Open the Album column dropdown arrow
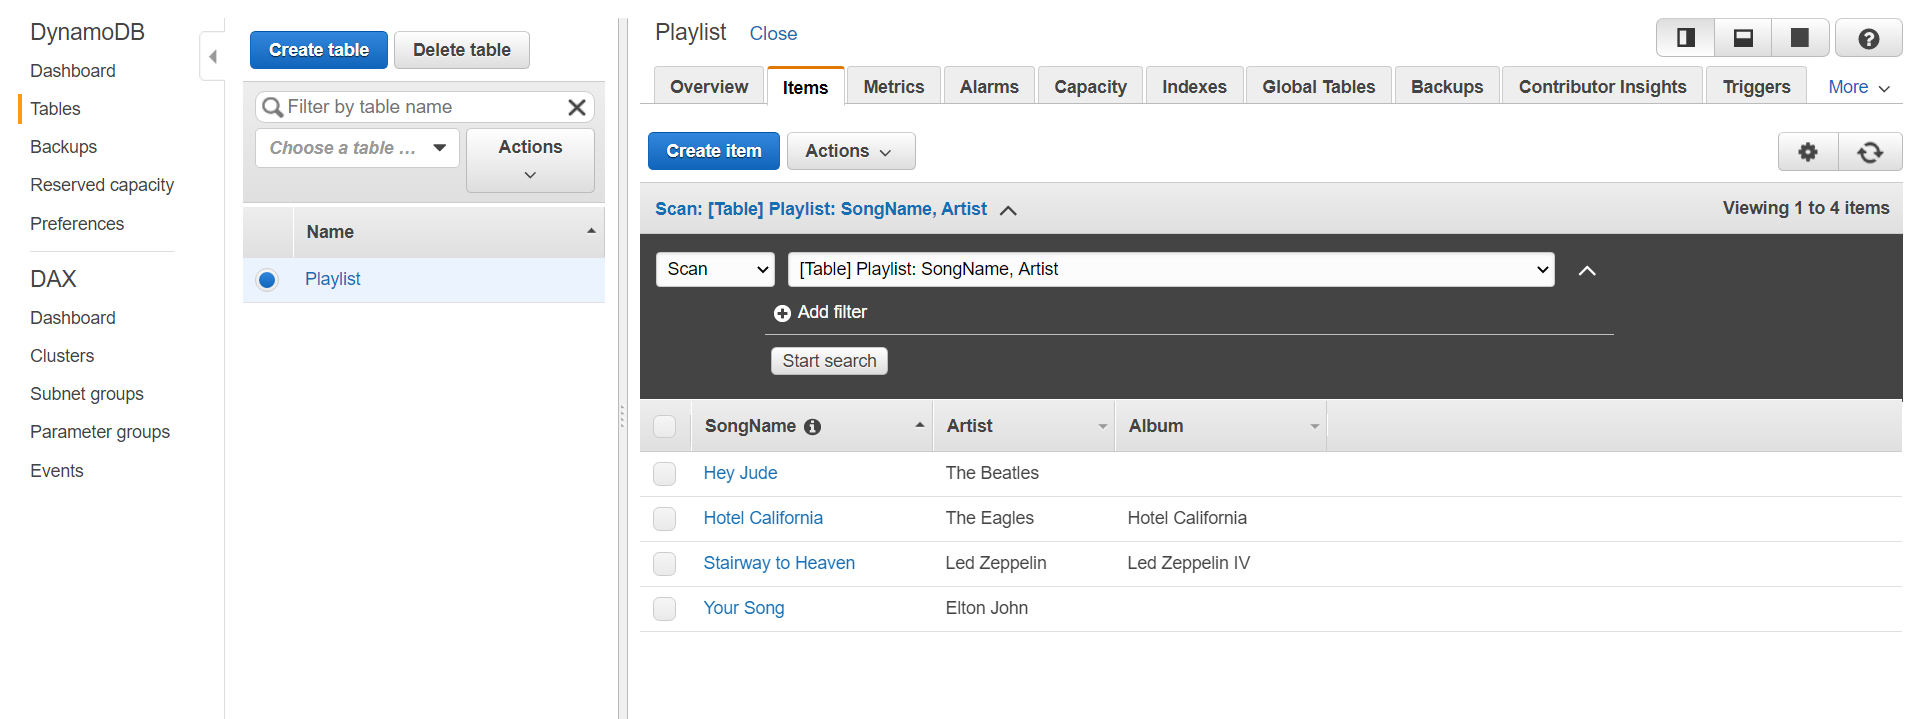Screen dimensions: 1920x719 pos(1314,427)
